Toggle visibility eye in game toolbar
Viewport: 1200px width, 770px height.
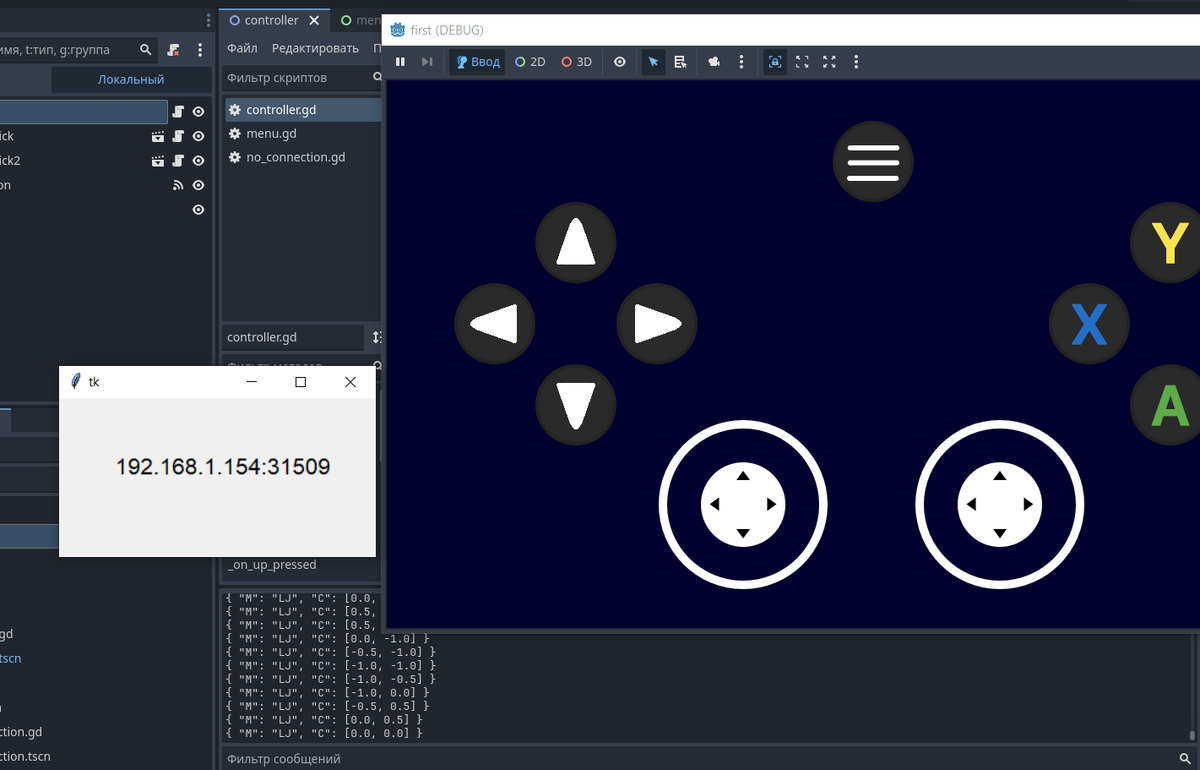[x=620, y=62]
